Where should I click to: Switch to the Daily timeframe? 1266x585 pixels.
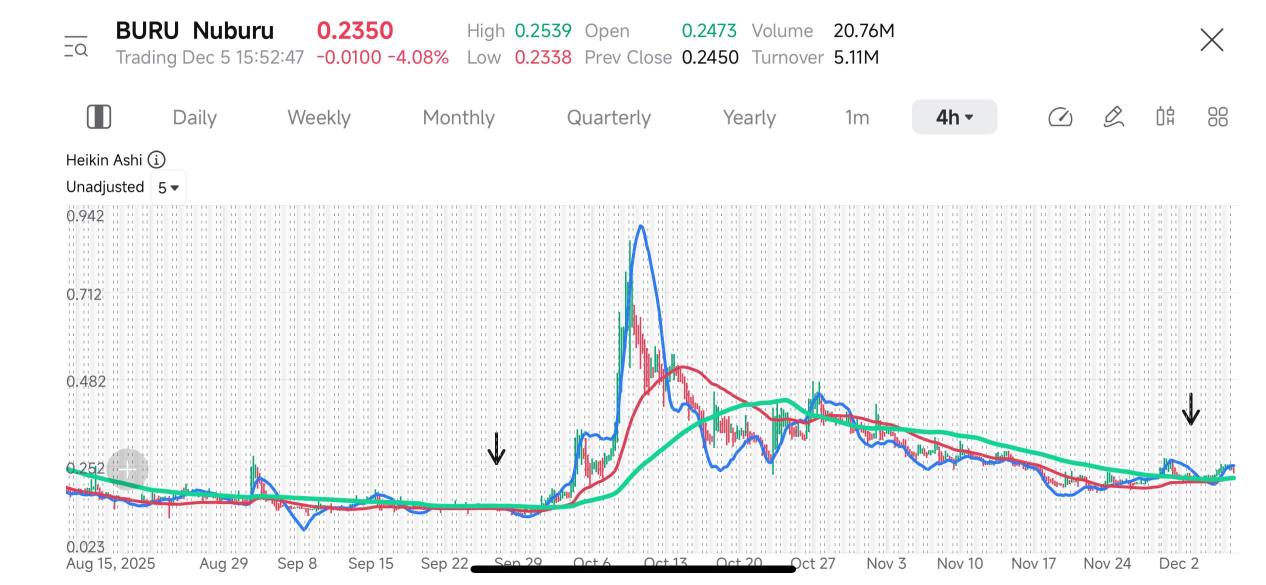[x=194, y=117]
